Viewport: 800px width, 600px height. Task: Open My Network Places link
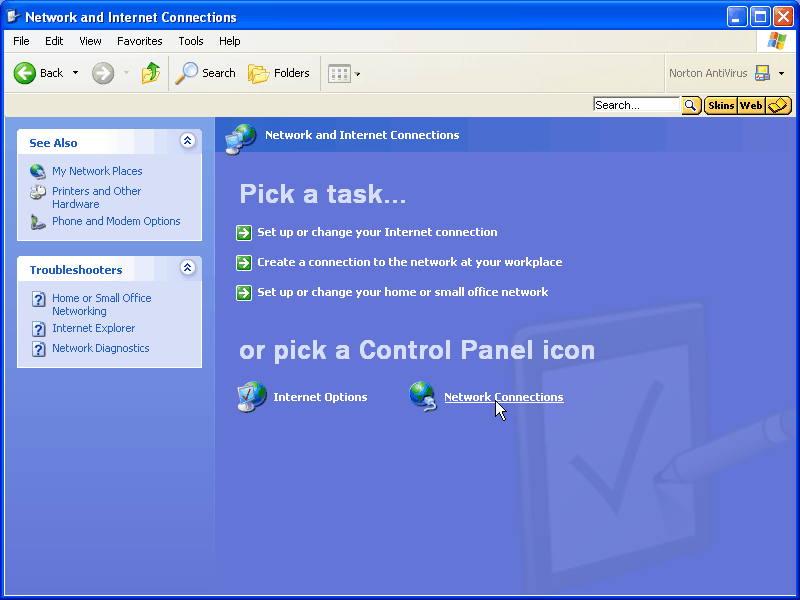[97, 171]
